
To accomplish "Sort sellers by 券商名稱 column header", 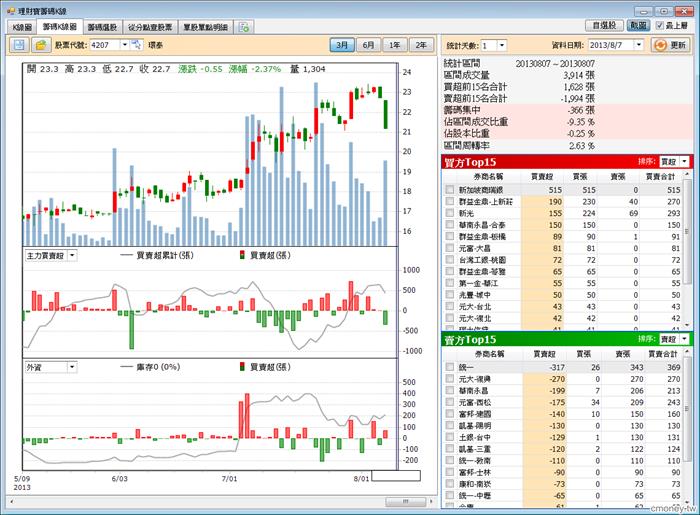I will 489,354.
